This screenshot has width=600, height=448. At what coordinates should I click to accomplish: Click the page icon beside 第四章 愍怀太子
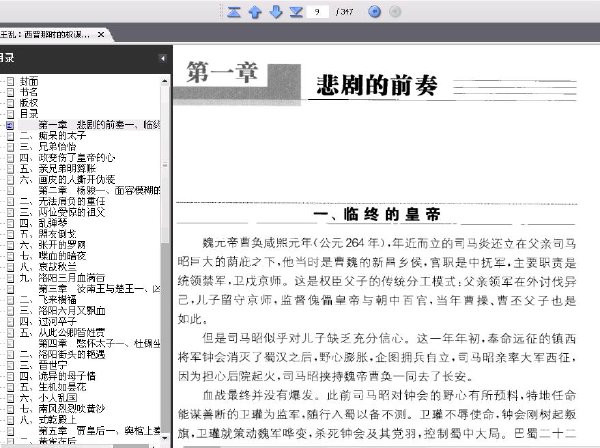tap(10, 344)
